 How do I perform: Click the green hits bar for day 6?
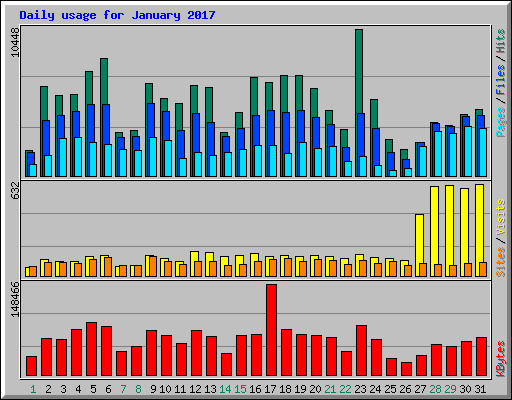104,81
